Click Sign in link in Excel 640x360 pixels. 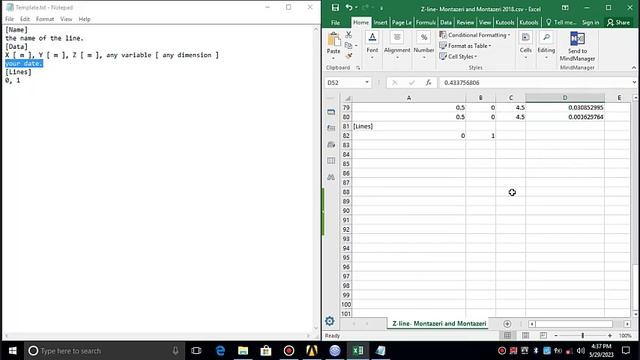[591, 22]
